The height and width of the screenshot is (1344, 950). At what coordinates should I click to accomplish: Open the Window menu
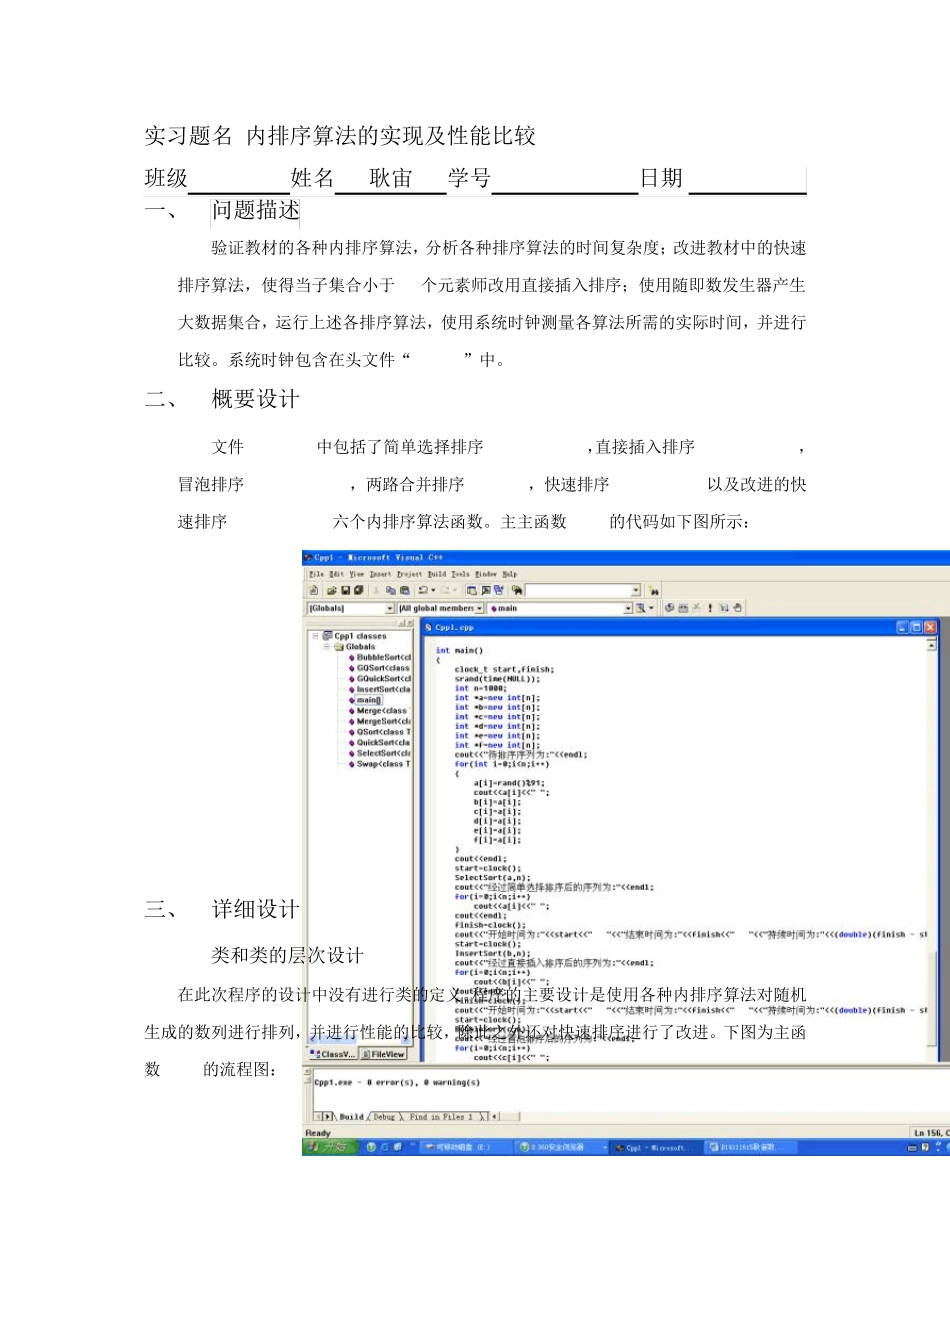click(485, 574)
